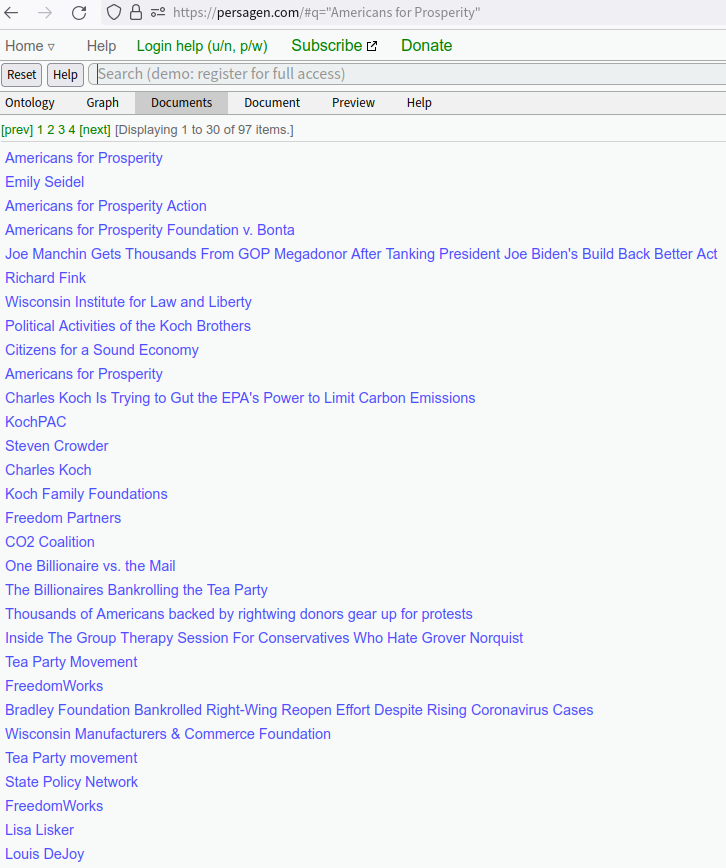Open Tea Party Movement capital-M link

coord(71,662)
